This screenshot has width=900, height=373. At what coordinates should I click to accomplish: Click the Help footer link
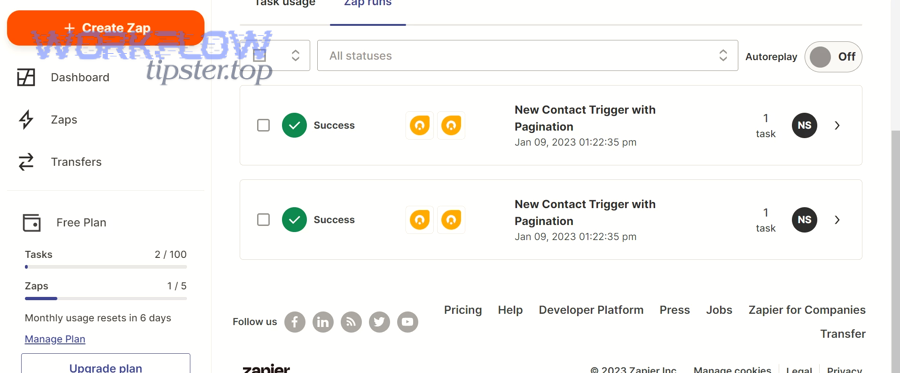pos(510,310)
